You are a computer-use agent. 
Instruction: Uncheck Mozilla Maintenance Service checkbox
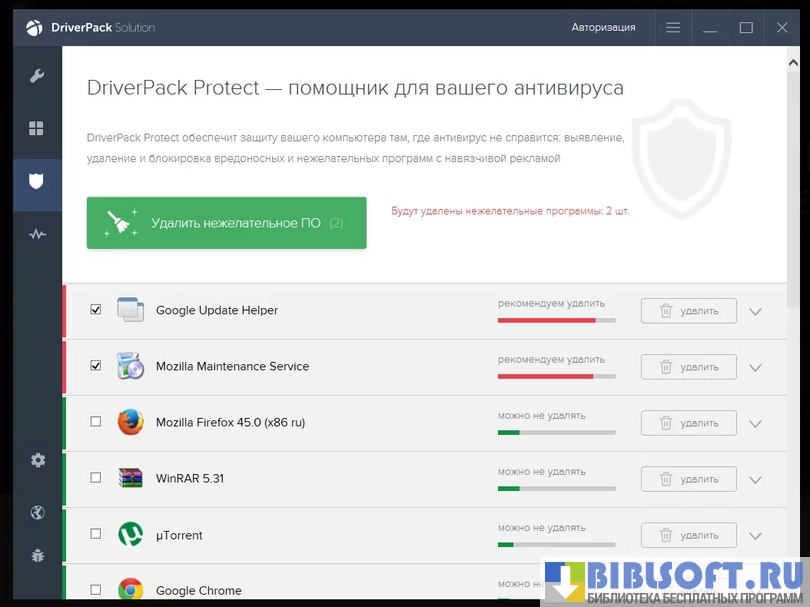(96, 366)
